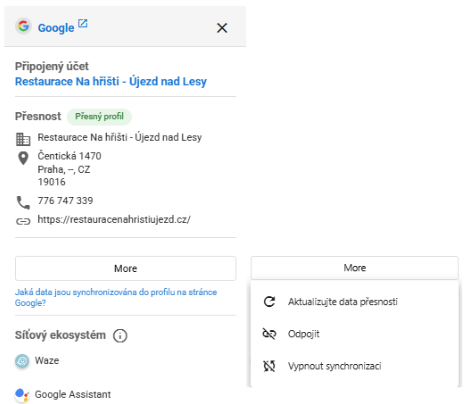Open the Jaká data jsou synchronizována link

pos(116,297)
